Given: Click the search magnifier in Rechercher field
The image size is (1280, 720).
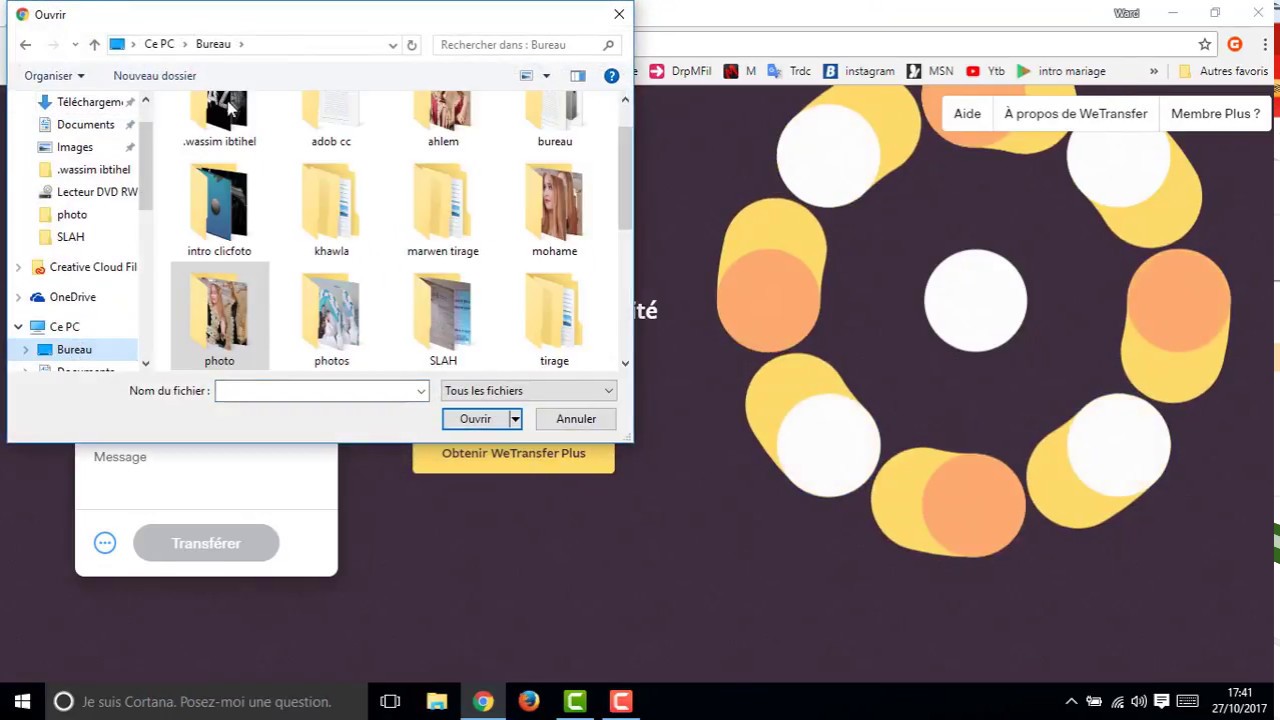Looking at the screenshot, I should point(608,44).
